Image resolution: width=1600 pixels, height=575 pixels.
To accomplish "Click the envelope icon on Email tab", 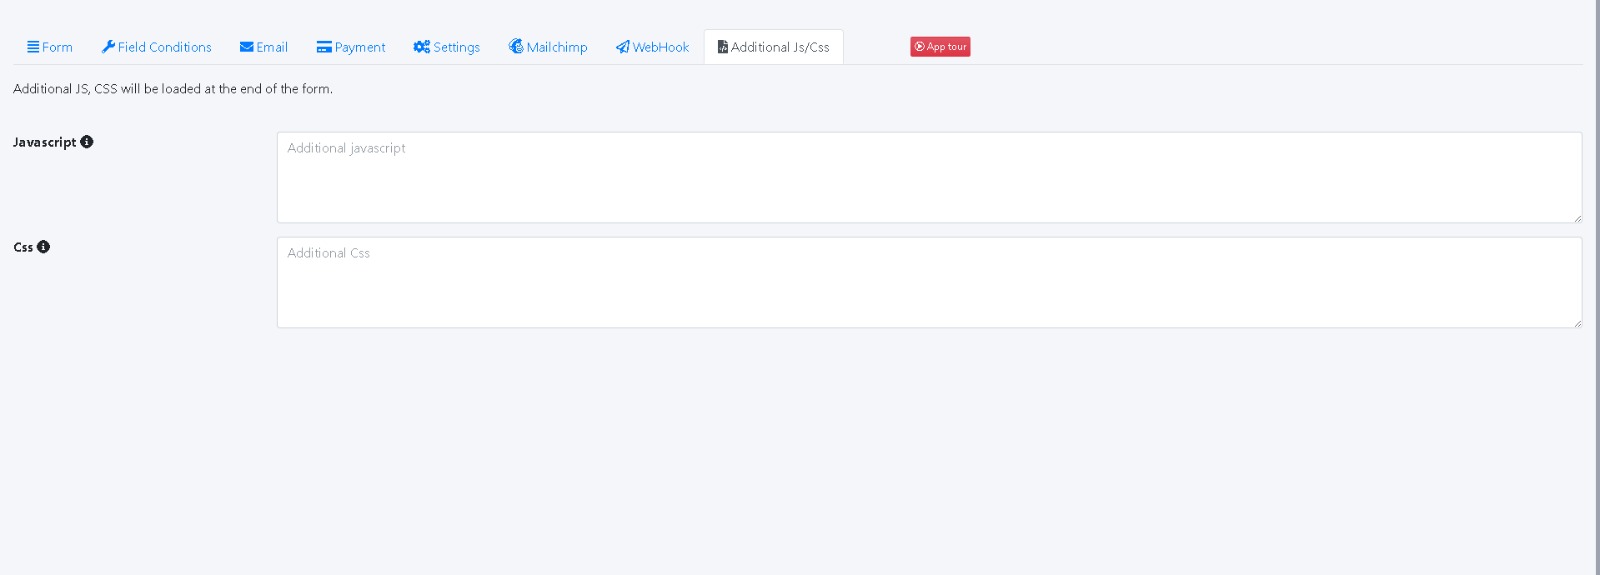I will [246, 47].
